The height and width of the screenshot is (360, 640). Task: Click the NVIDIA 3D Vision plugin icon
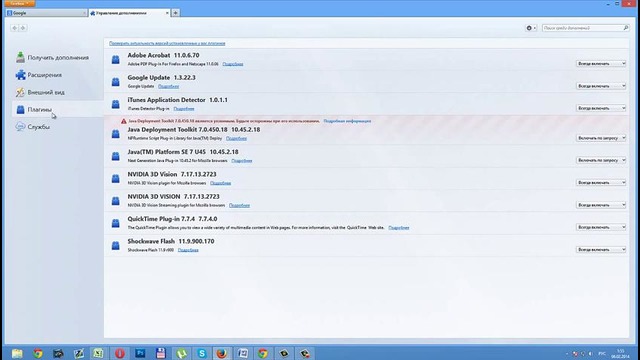tap(116, 179)
